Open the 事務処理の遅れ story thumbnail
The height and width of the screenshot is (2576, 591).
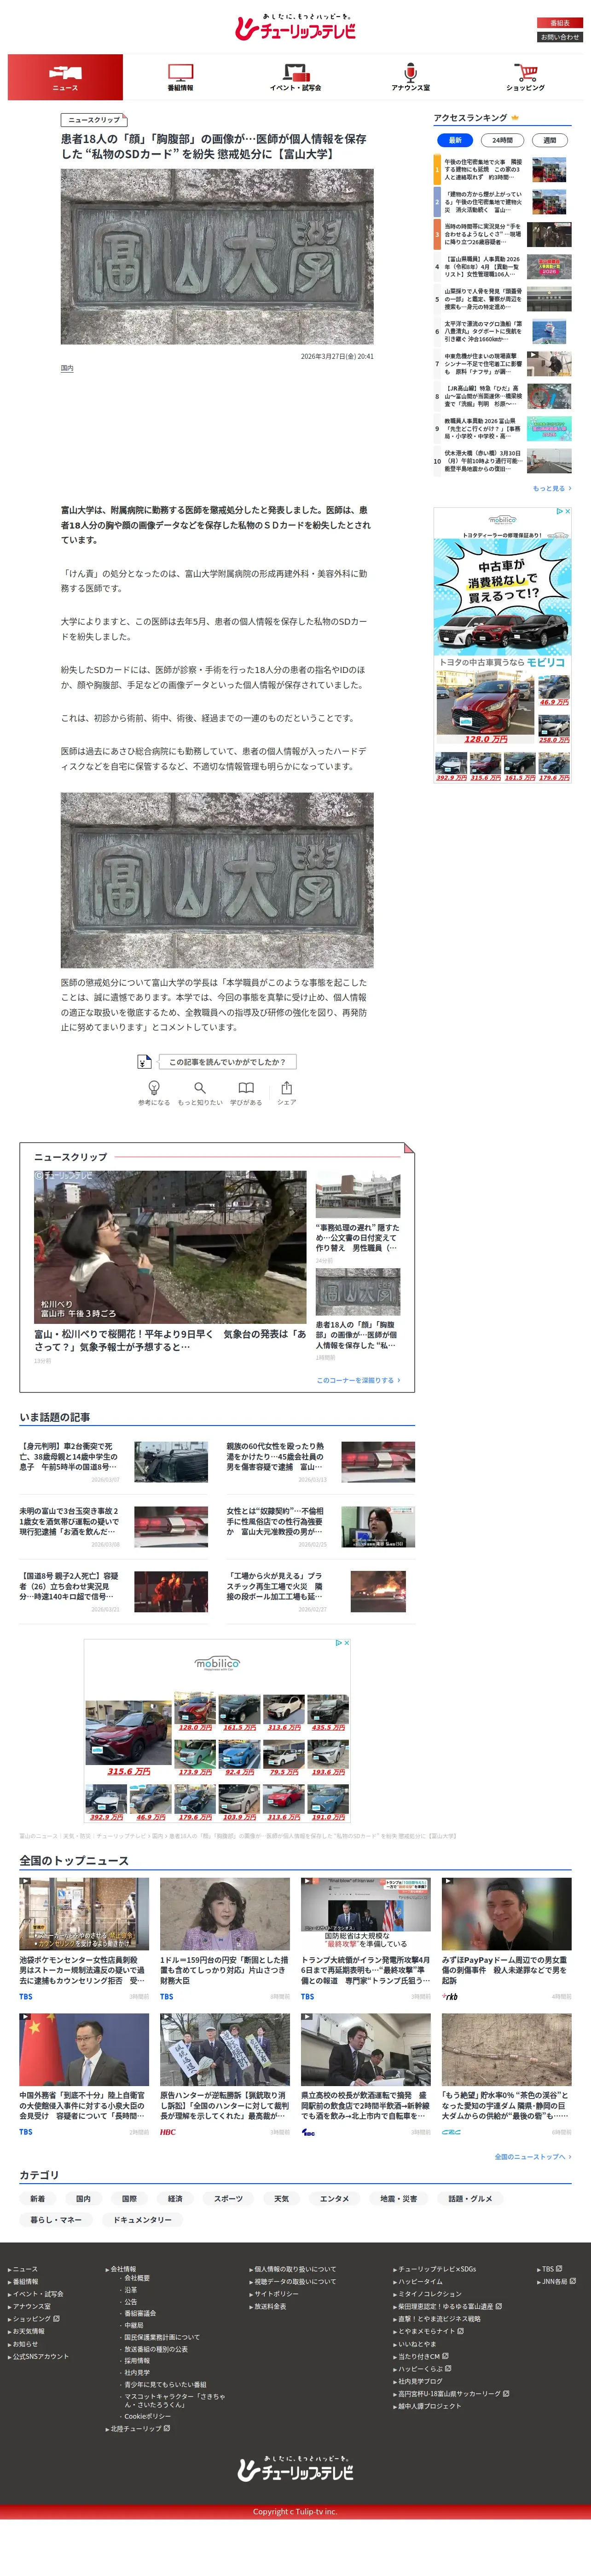pyautogui.click(x=358, y=1195)
